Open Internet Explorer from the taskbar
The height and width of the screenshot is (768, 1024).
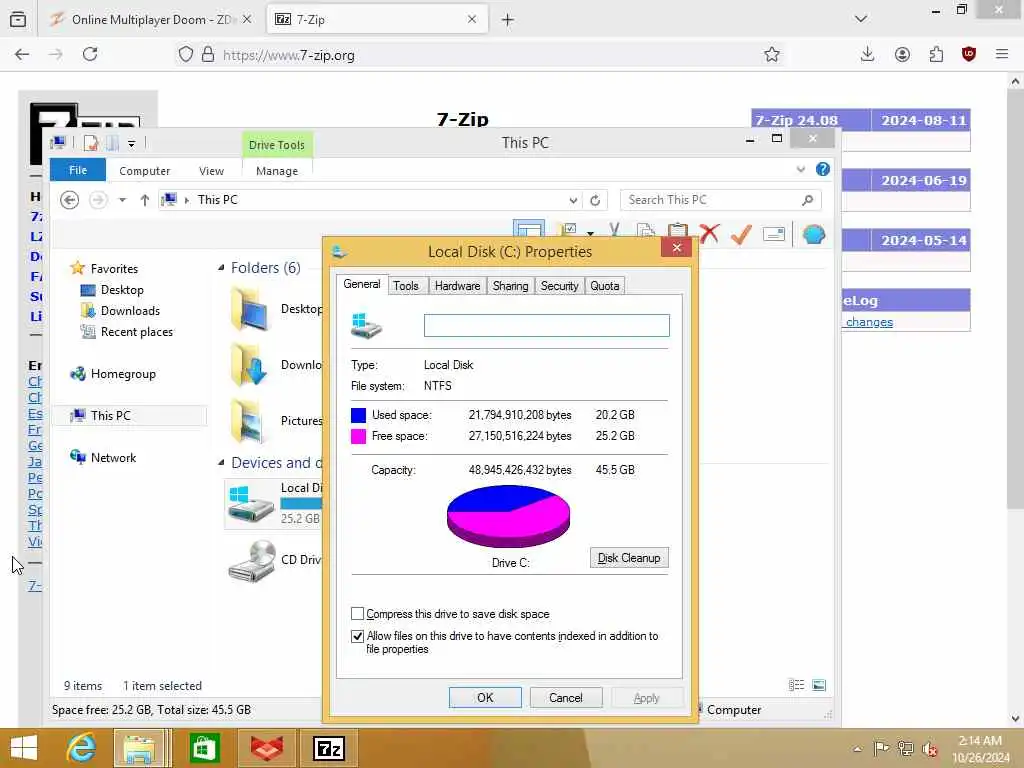tap(81, 748)
